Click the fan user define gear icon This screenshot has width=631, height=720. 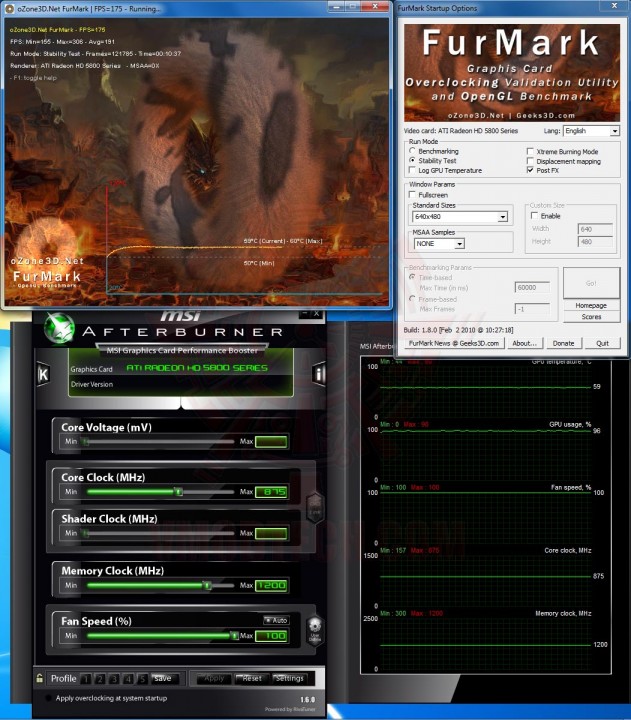tap(315, 630)
